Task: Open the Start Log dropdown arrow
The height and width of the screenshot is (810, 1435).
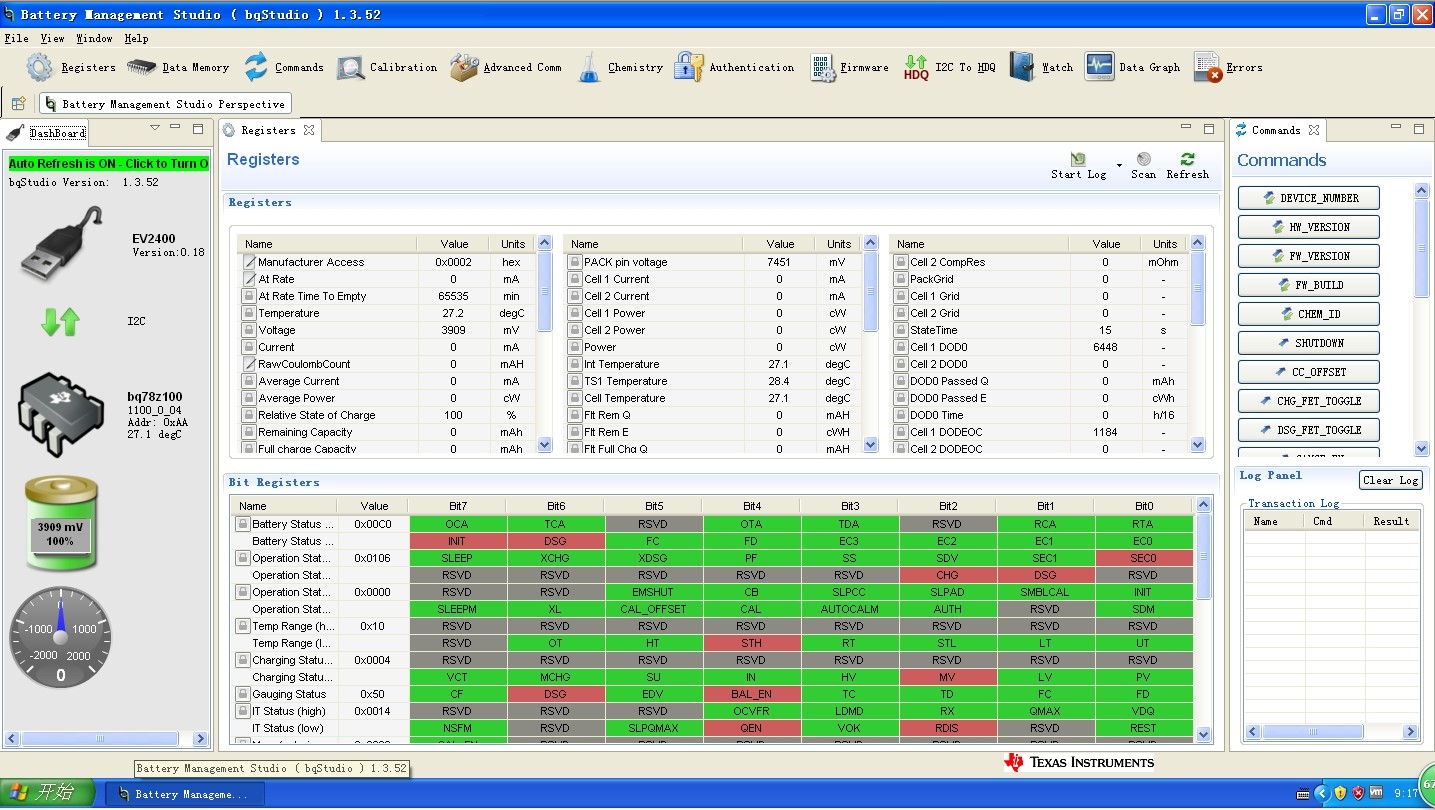Action: pos(1119,165)
